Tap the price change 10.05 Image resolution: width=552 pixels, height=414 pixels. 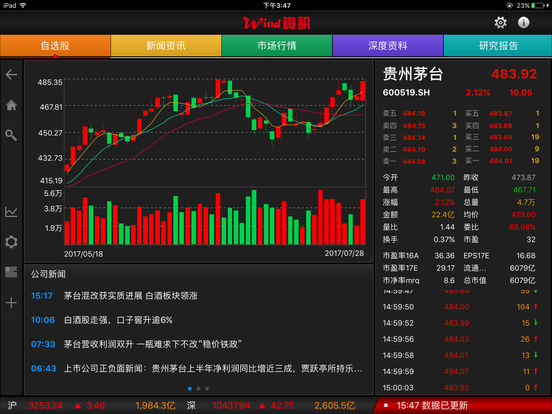tap(521, 93)
